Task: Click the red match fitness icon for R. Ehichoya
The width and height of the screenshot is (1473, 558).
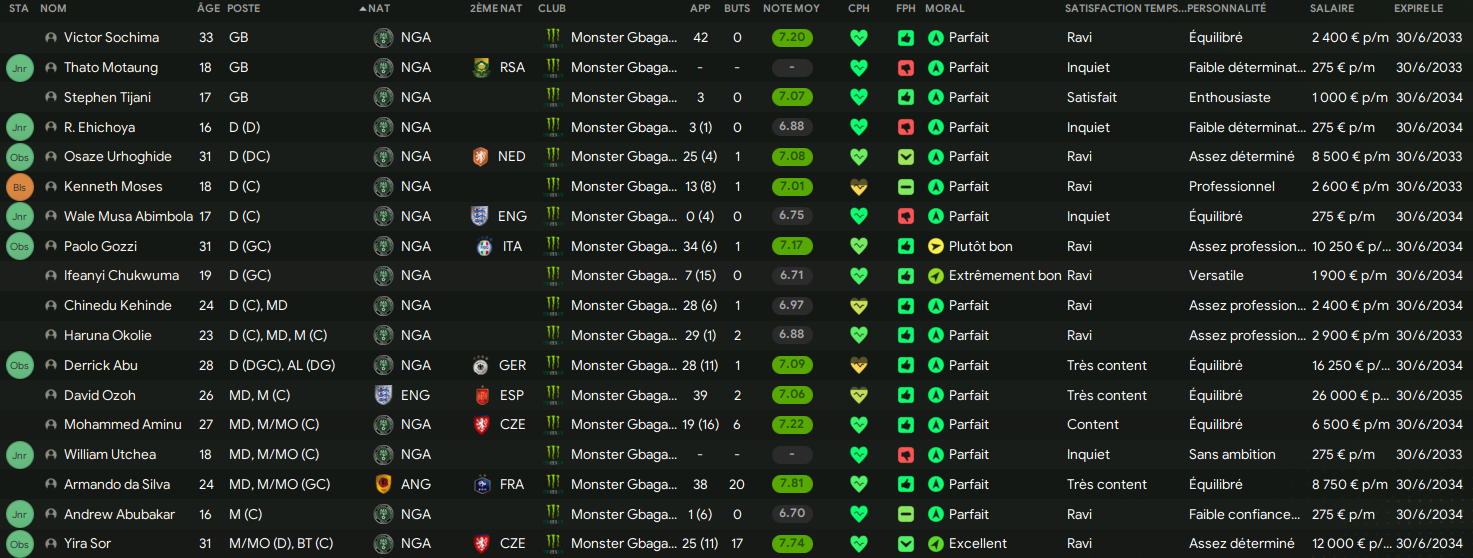Action: pyautogui.click(x=905, y=127)
